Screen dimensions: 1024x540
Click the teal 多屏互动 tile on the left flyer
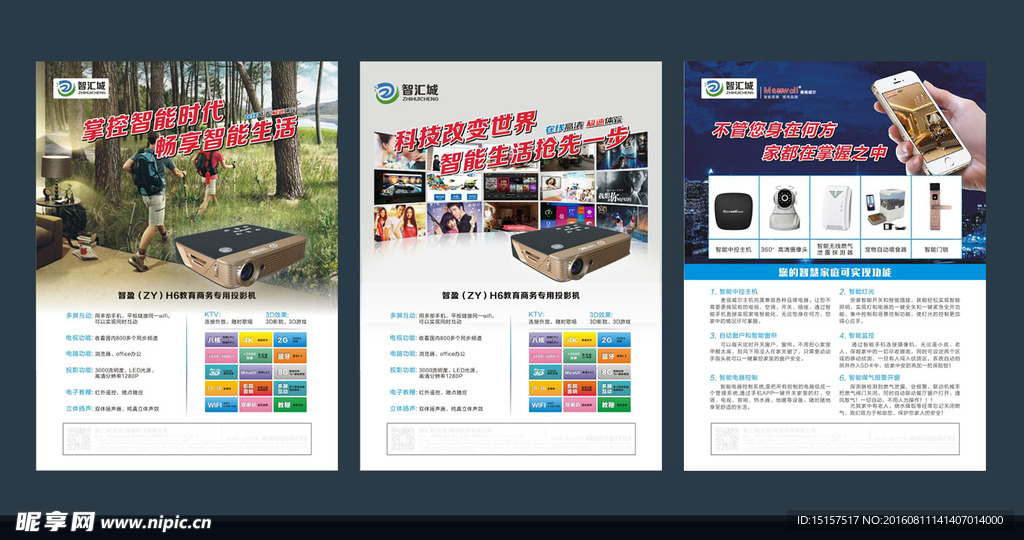290,389
